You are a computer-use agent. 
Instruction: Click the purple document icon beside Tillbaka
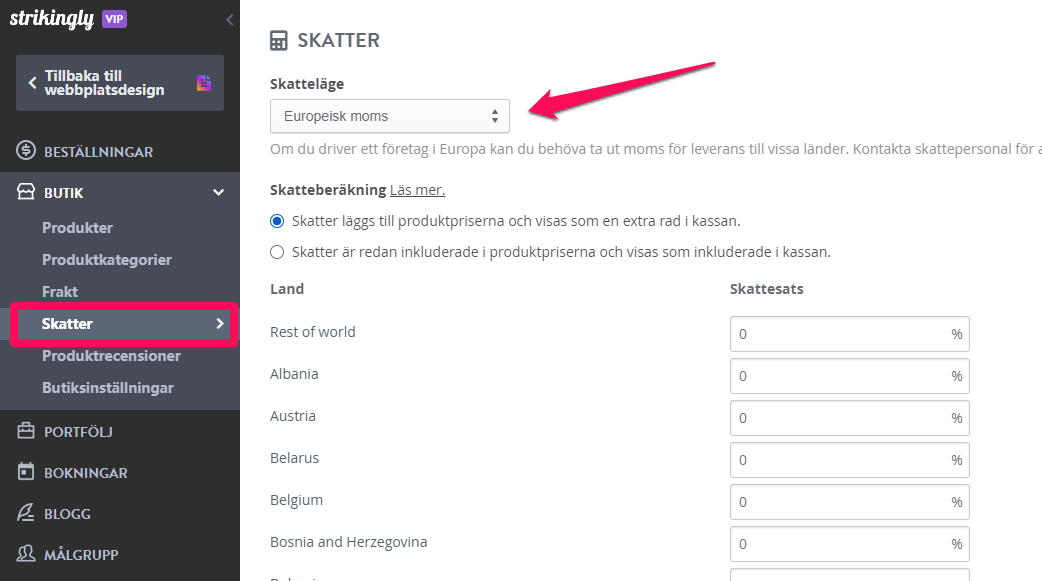pyautogui.click(x=204, y=83)
